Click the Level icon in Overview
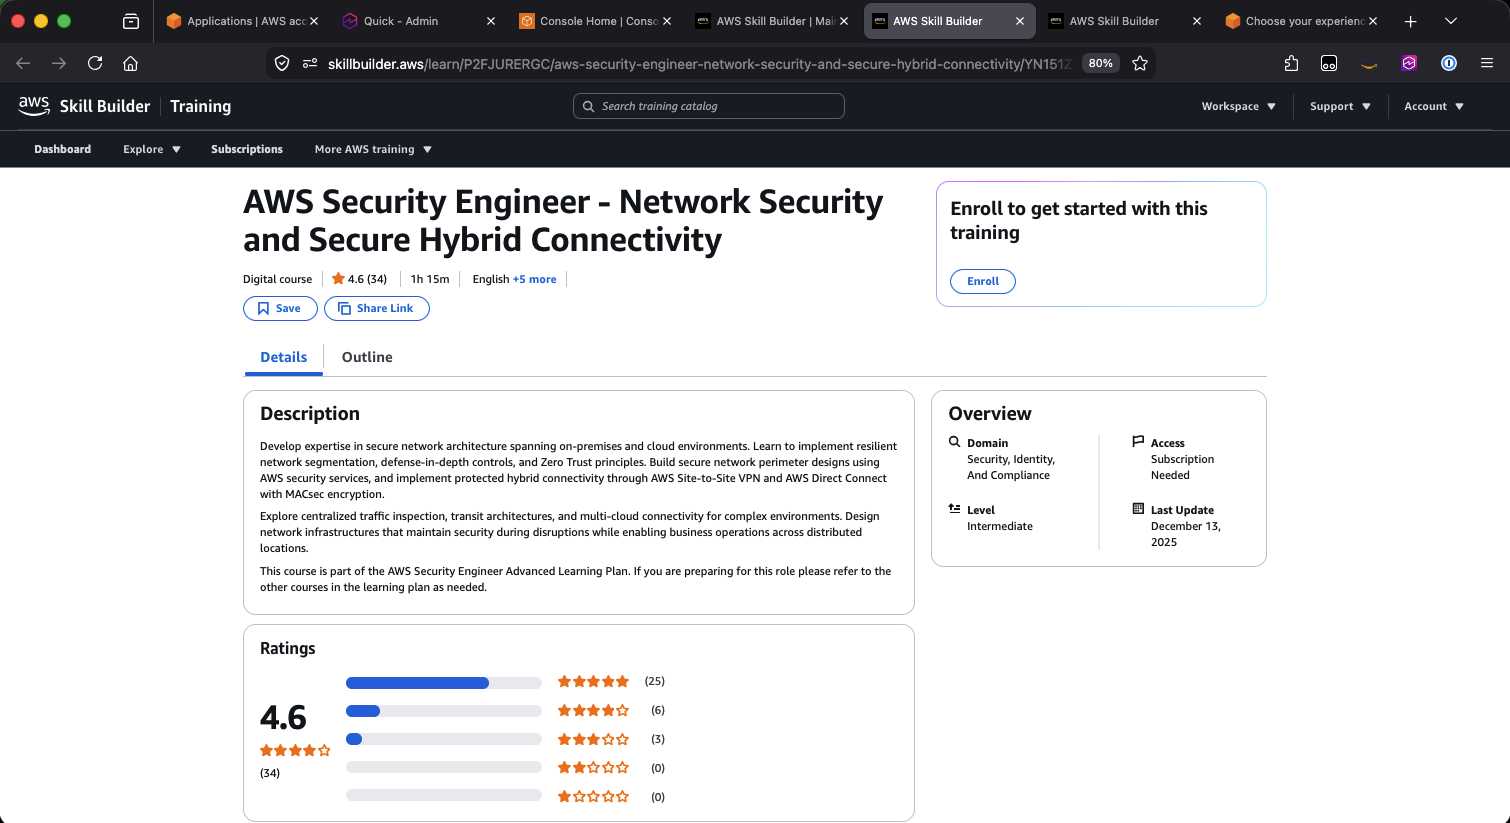 954,508
